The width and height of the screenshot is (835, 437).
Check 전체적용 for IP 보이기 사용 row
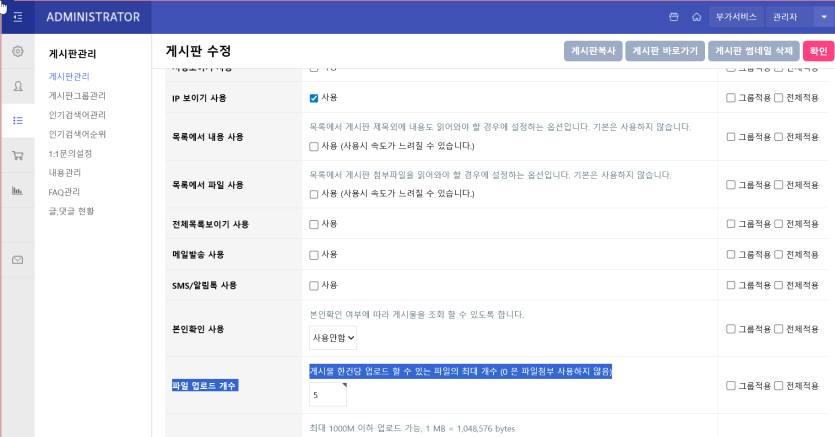(779, 98)
